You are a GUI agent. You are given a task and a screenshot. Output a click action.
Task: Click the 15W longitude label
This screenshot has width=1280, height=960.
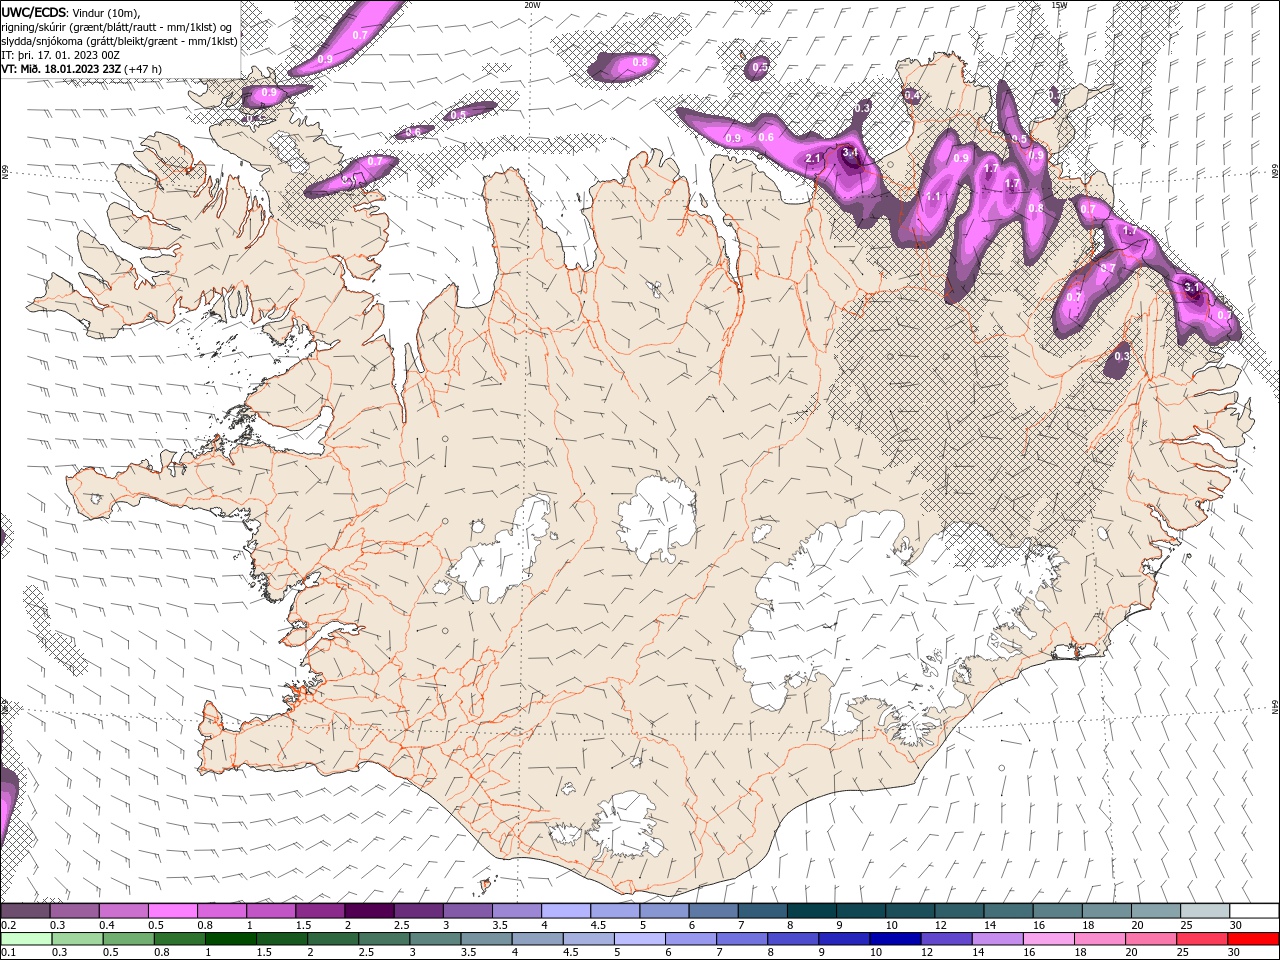click(1059, 5)
